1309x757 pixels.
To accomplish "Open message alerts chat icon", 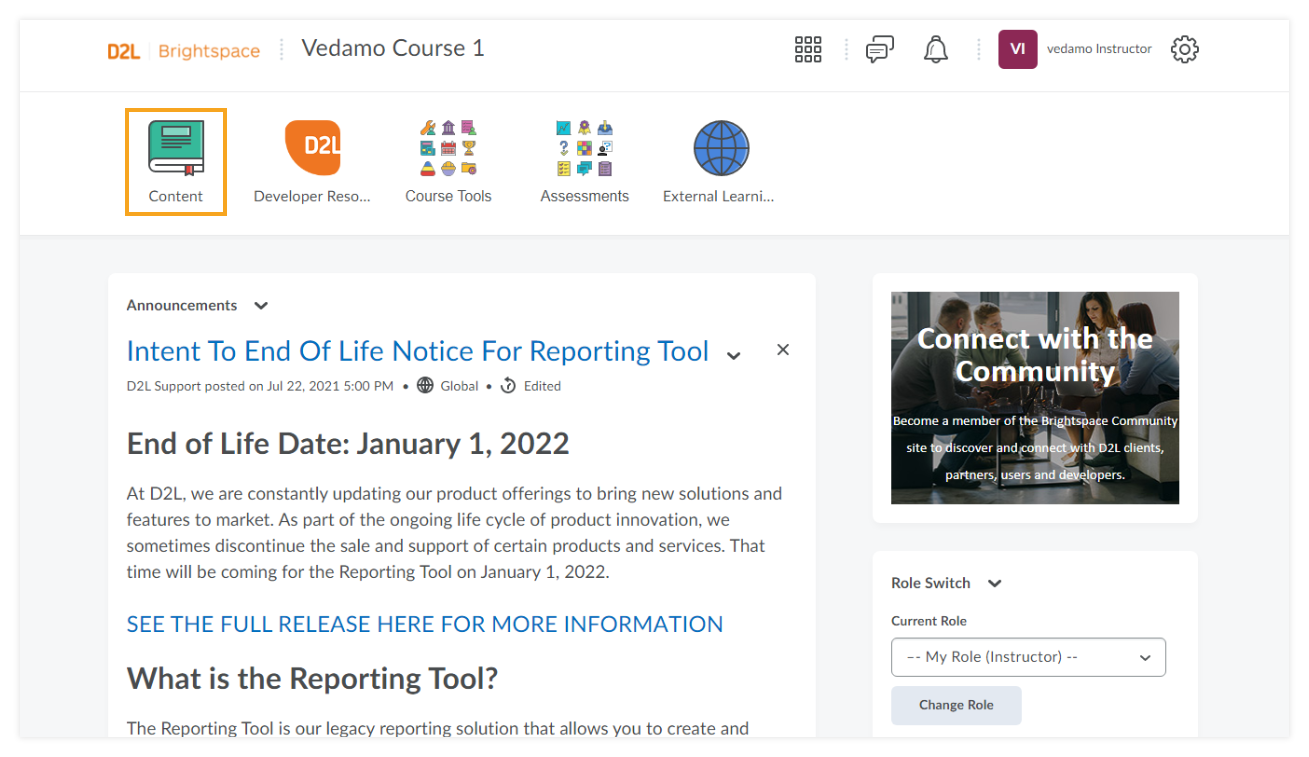I will (x=880, y=49).
